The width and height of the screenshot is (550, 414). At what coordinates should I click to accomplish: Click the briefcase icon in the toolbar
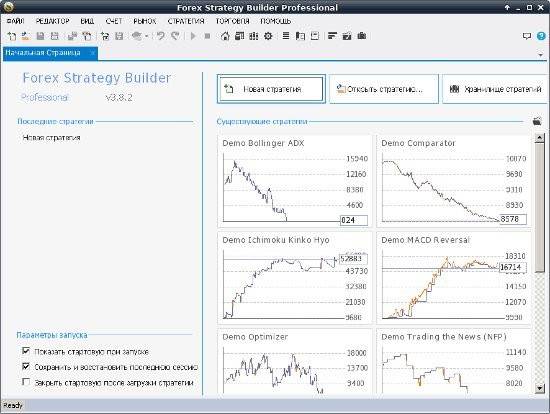362,36
